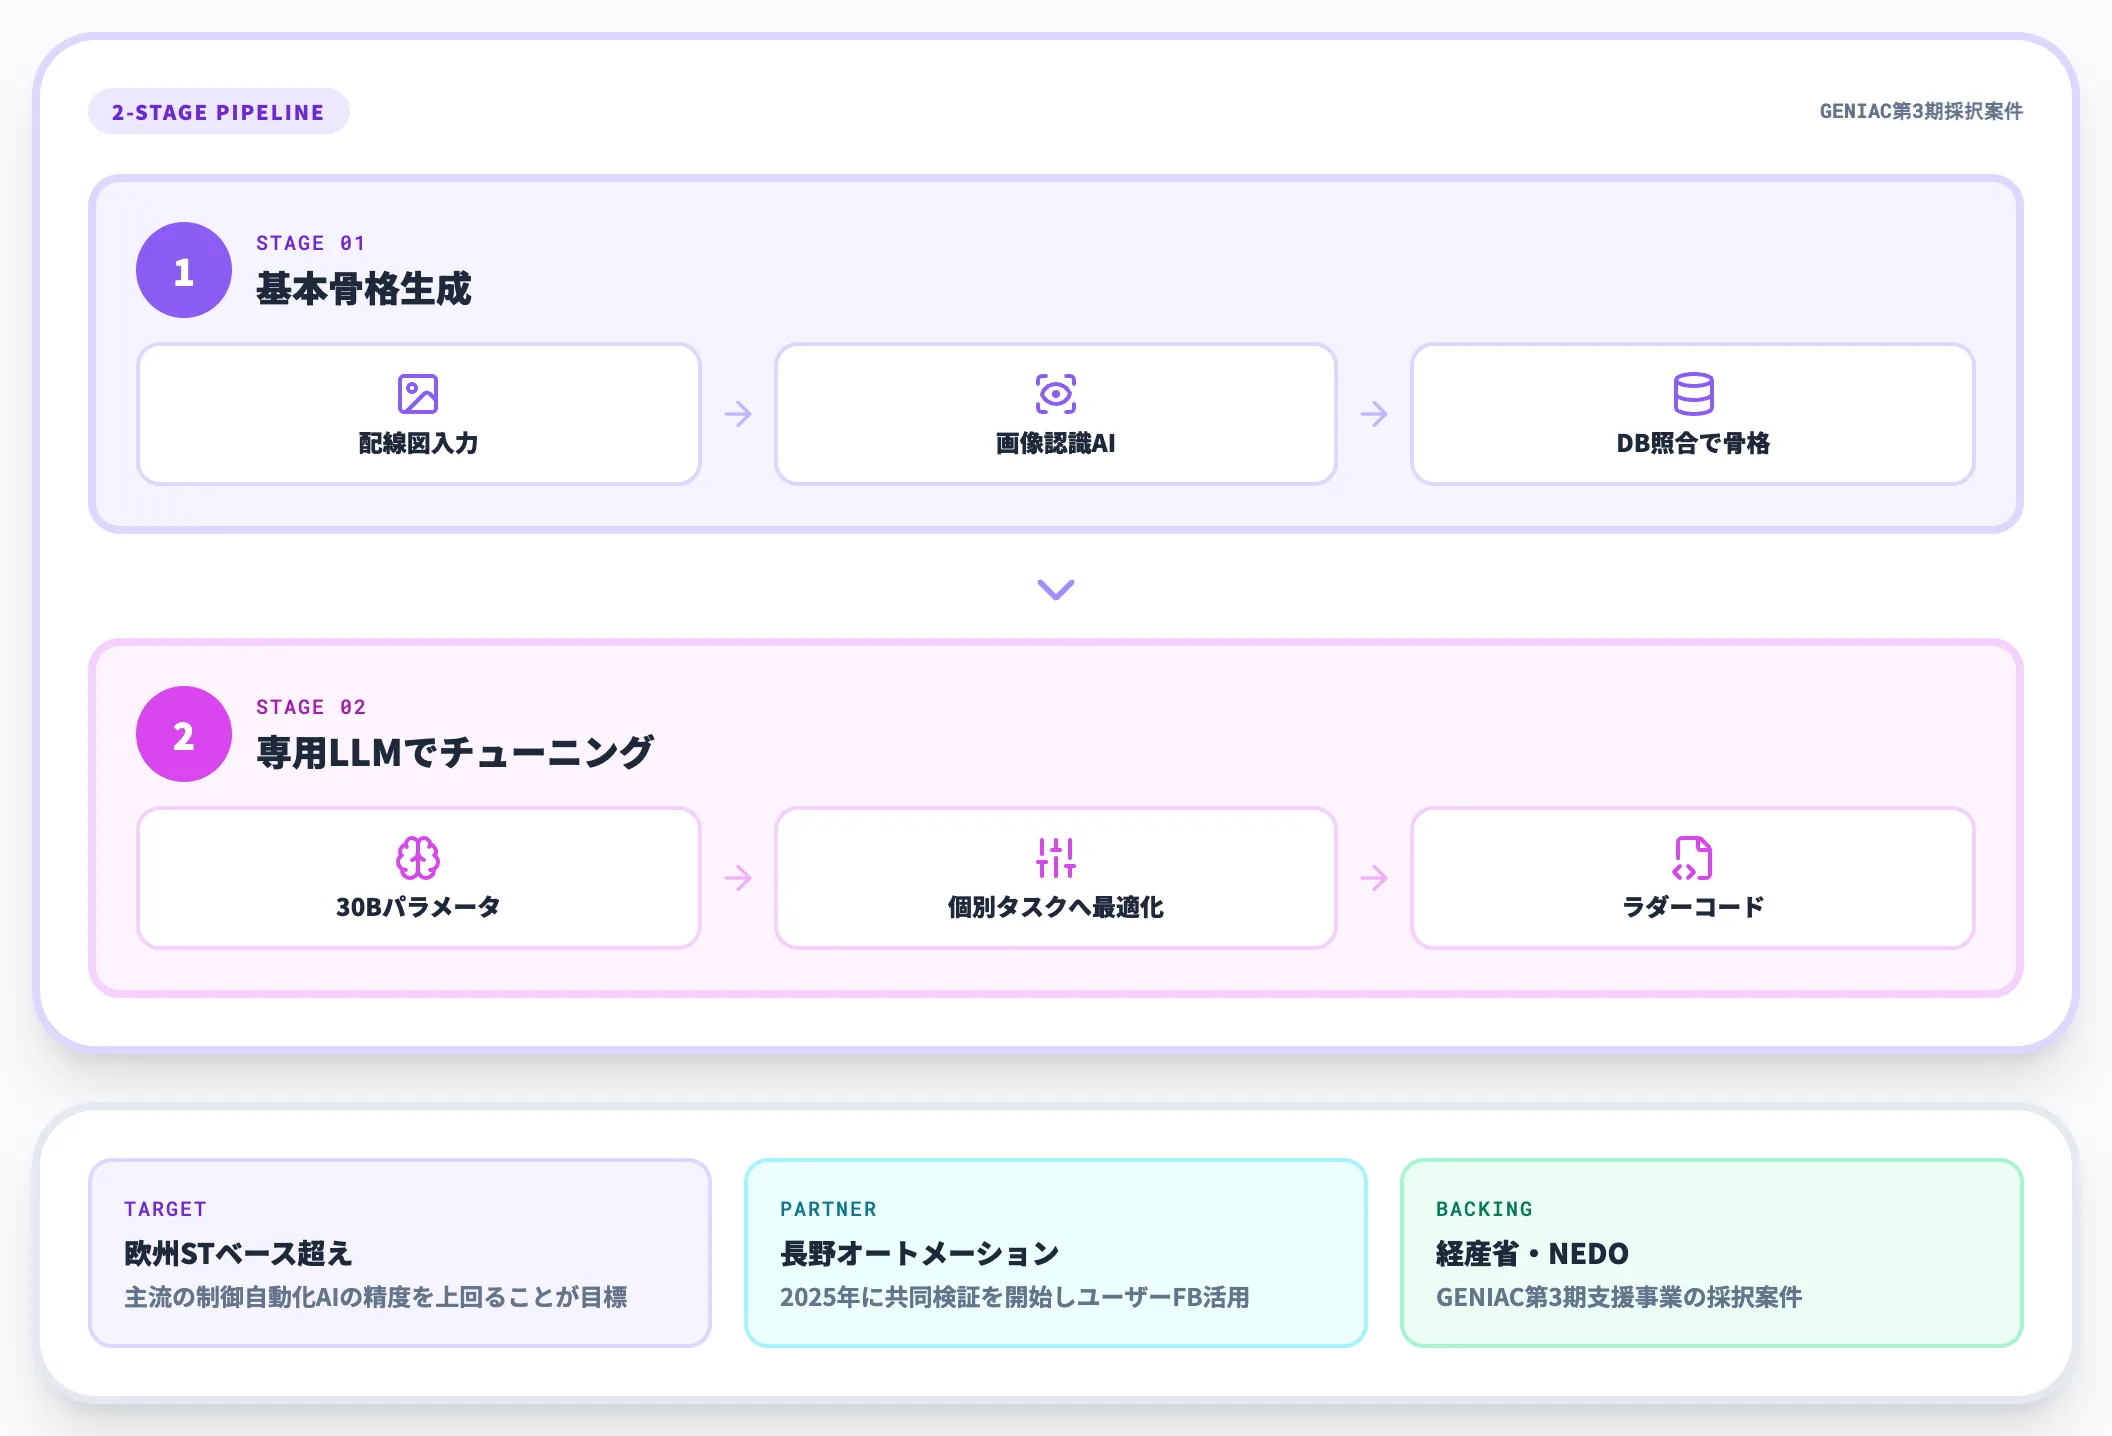
Task: Select the DB照合で骨格 text
Action: coord(1693,443)
